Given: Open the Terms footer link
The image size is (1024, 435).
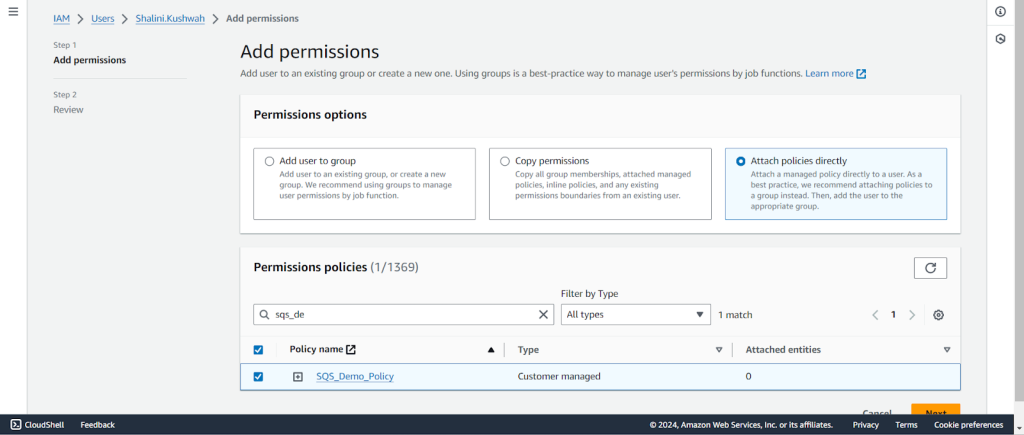Looking at the screenshot, I should point(906,425).
